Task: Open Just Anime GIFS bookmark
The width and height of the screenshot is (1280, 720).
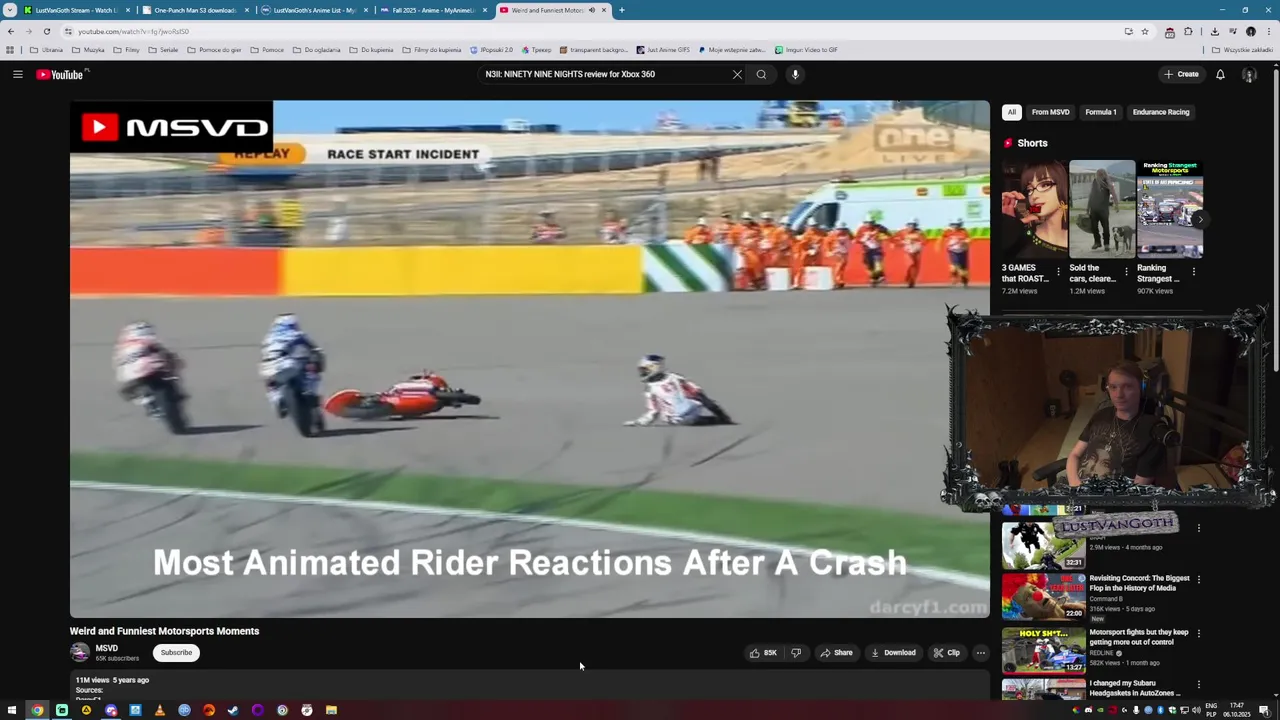Action: (x=663, y=49)
